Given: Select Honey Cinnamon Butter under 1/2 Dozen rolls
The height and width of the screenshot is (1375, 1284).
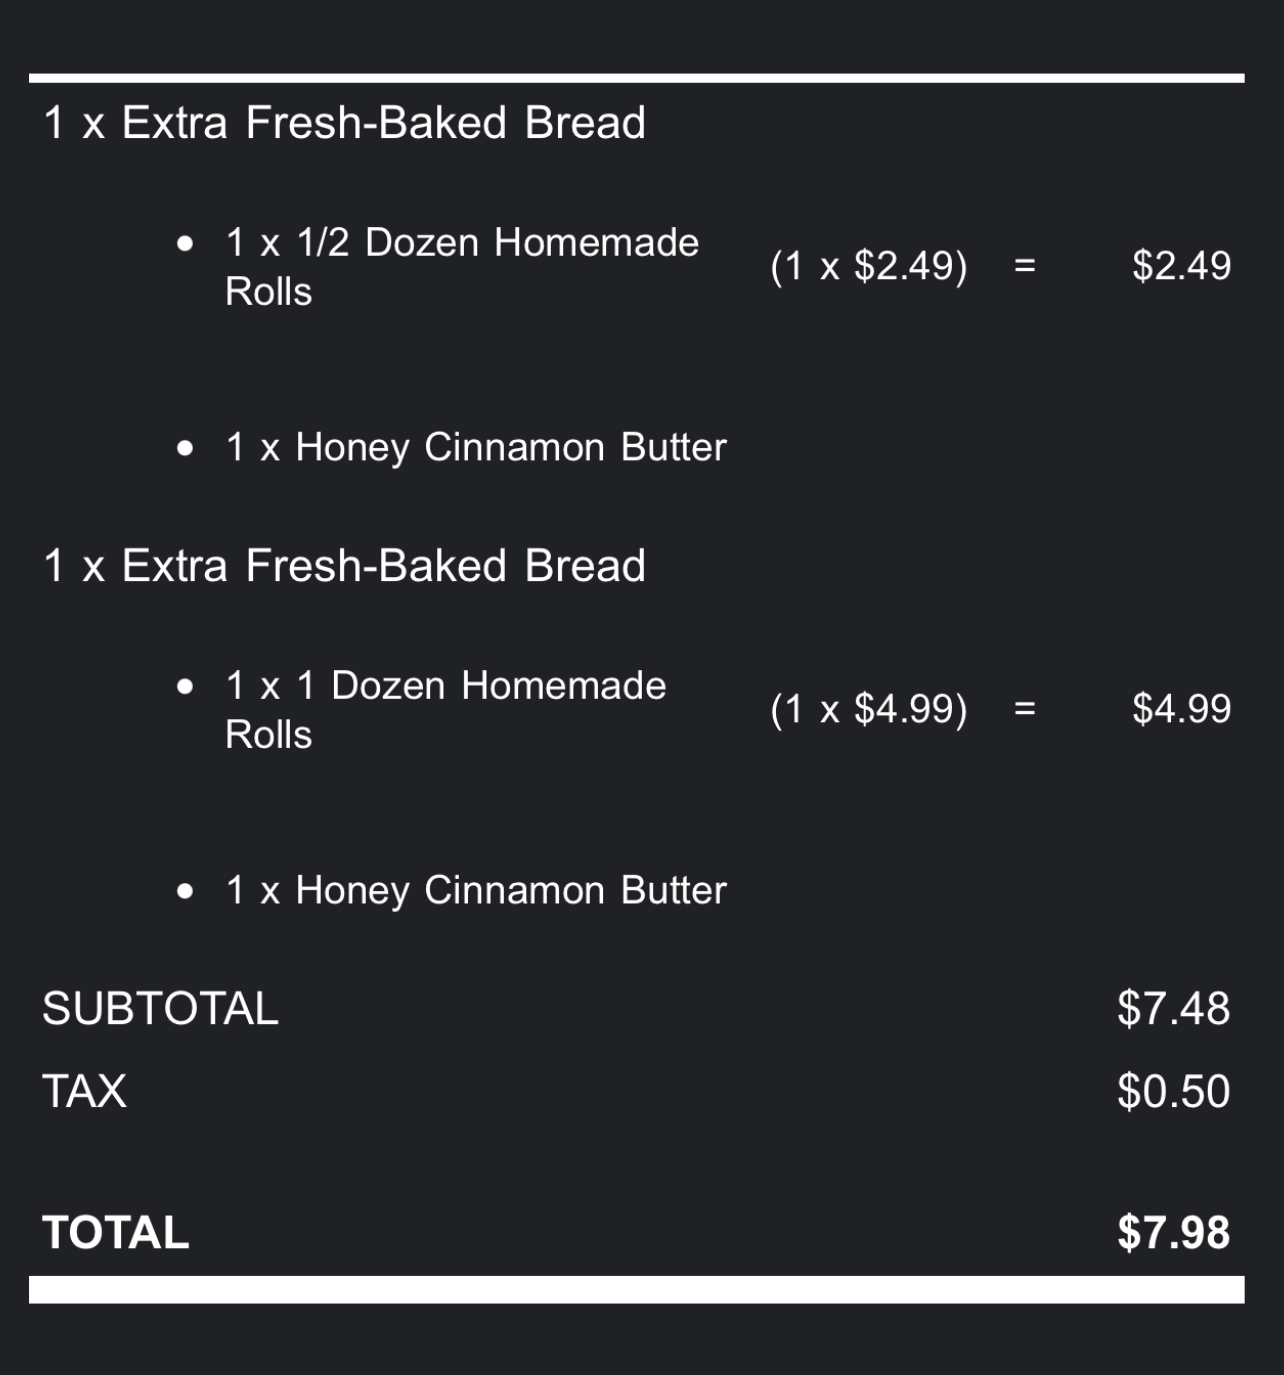Looking at the screenshot, I should point(475,447).
